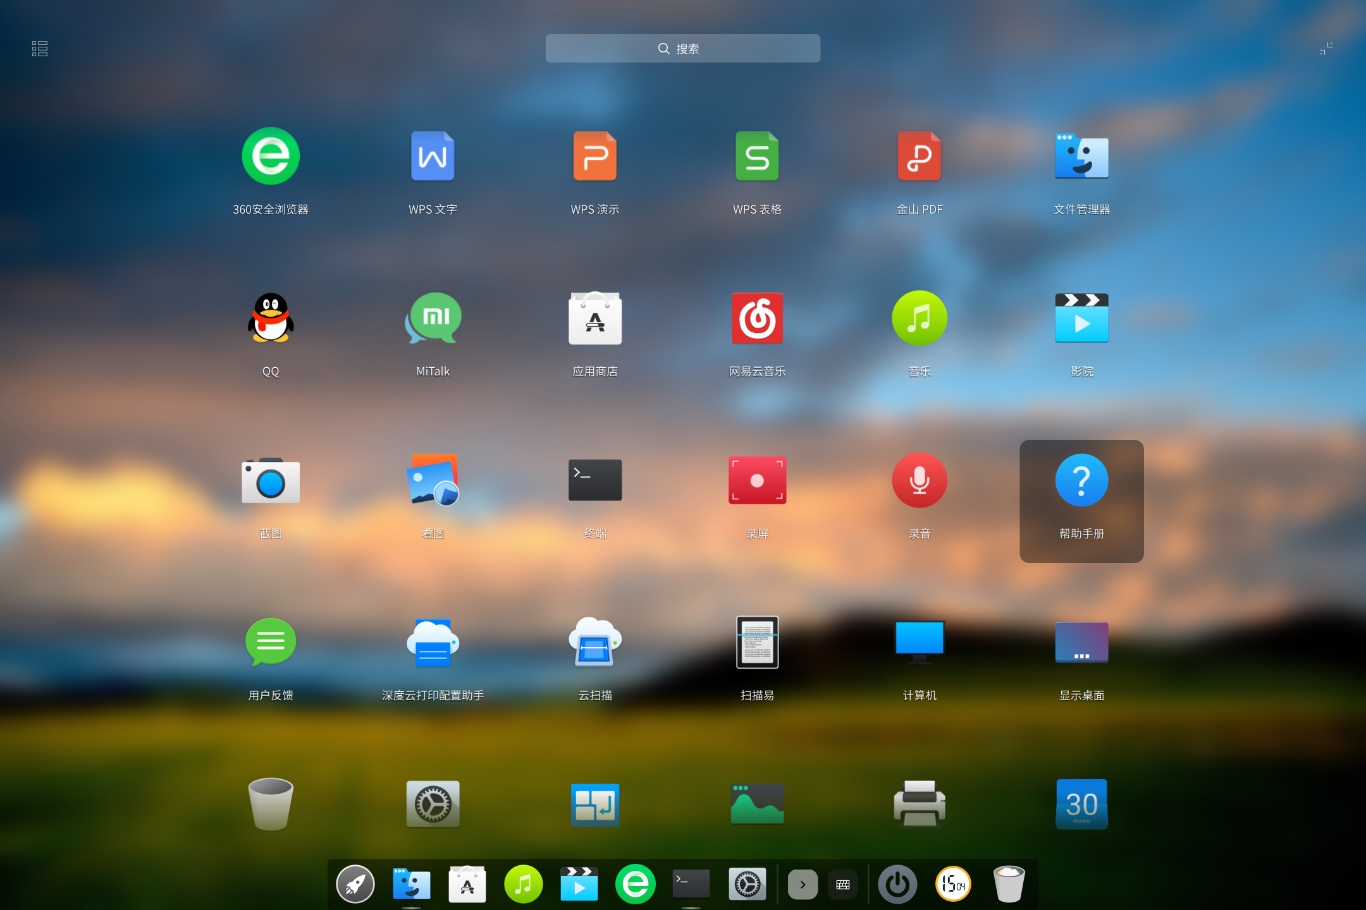This screenshot has width=1366, height=910.
Task: Exit fullscreen launcher via corner icon
Action: coord(1326,48)
